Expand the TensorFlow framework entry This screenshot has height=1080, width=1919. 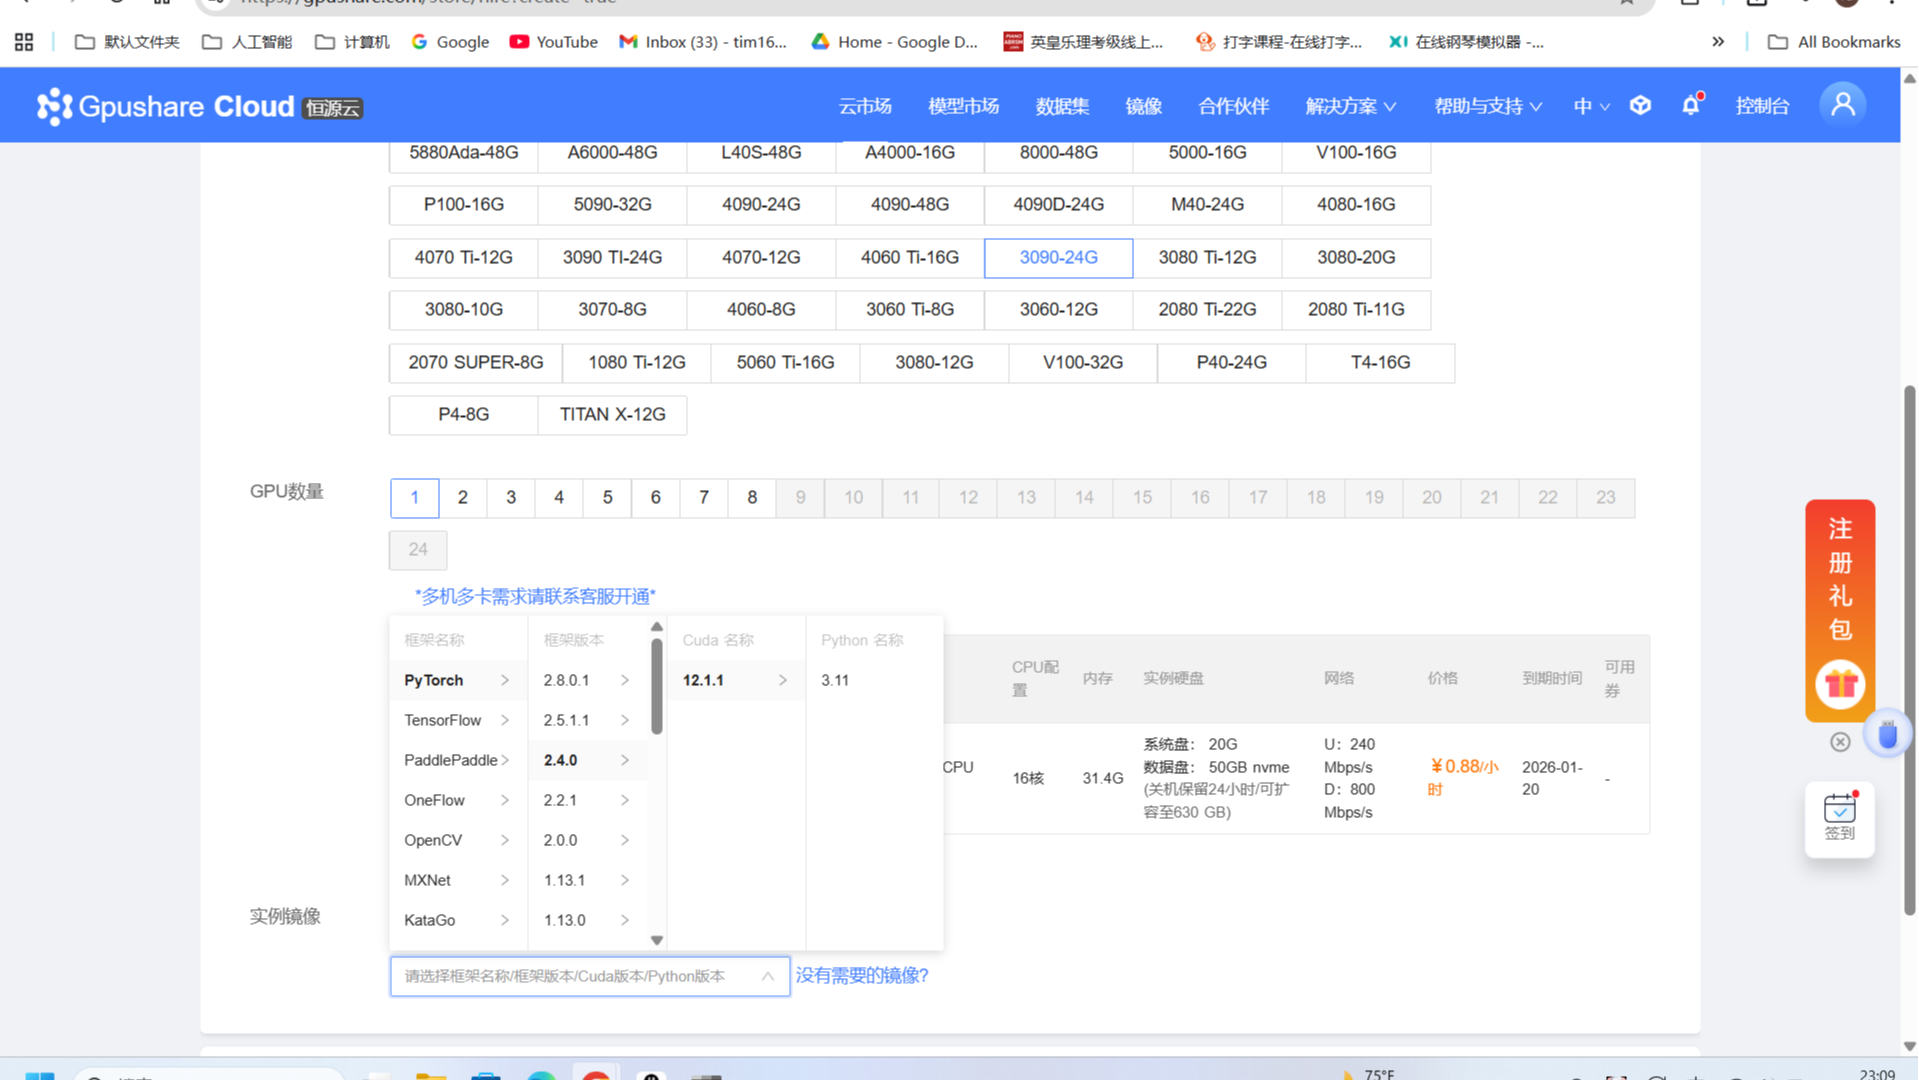point(457,720)
